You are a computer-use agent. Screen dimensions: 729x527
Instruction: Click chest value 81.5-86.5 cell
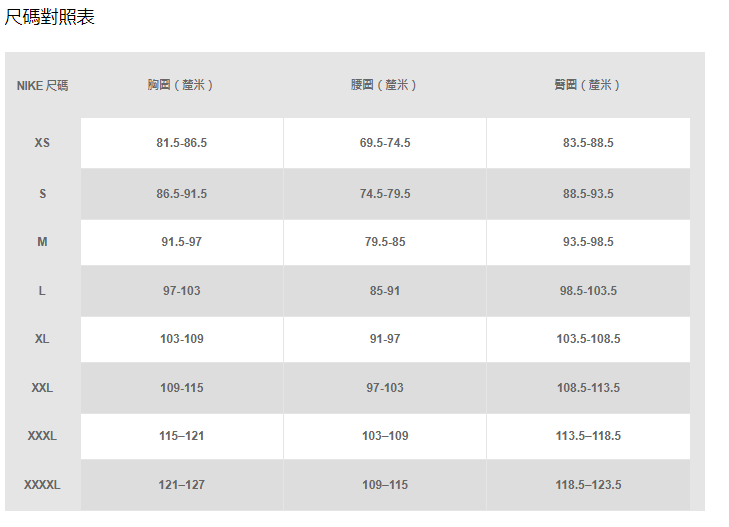[182, 143]
